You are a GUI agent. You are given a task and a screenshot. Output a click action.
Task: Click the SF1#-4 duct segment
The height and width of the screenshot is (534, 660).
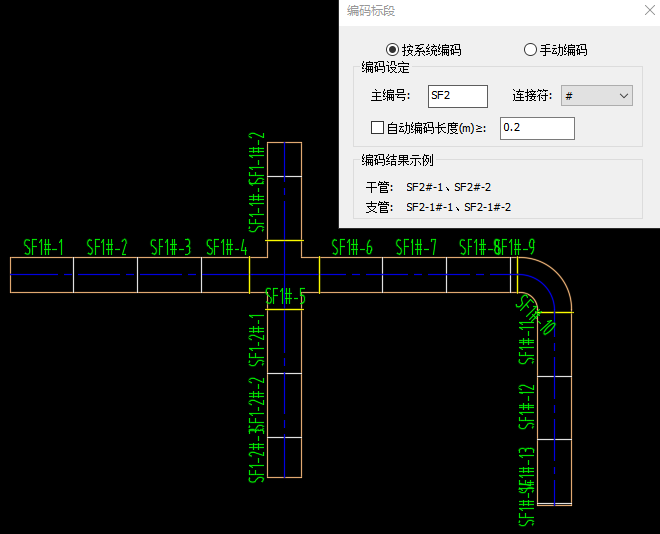[x=225, y=274]
